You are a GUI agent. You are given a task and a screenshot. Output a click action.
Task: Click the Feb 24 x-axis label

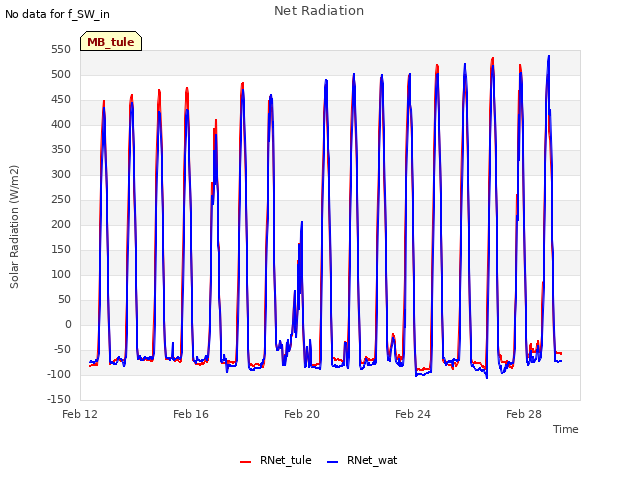point(413,414)
